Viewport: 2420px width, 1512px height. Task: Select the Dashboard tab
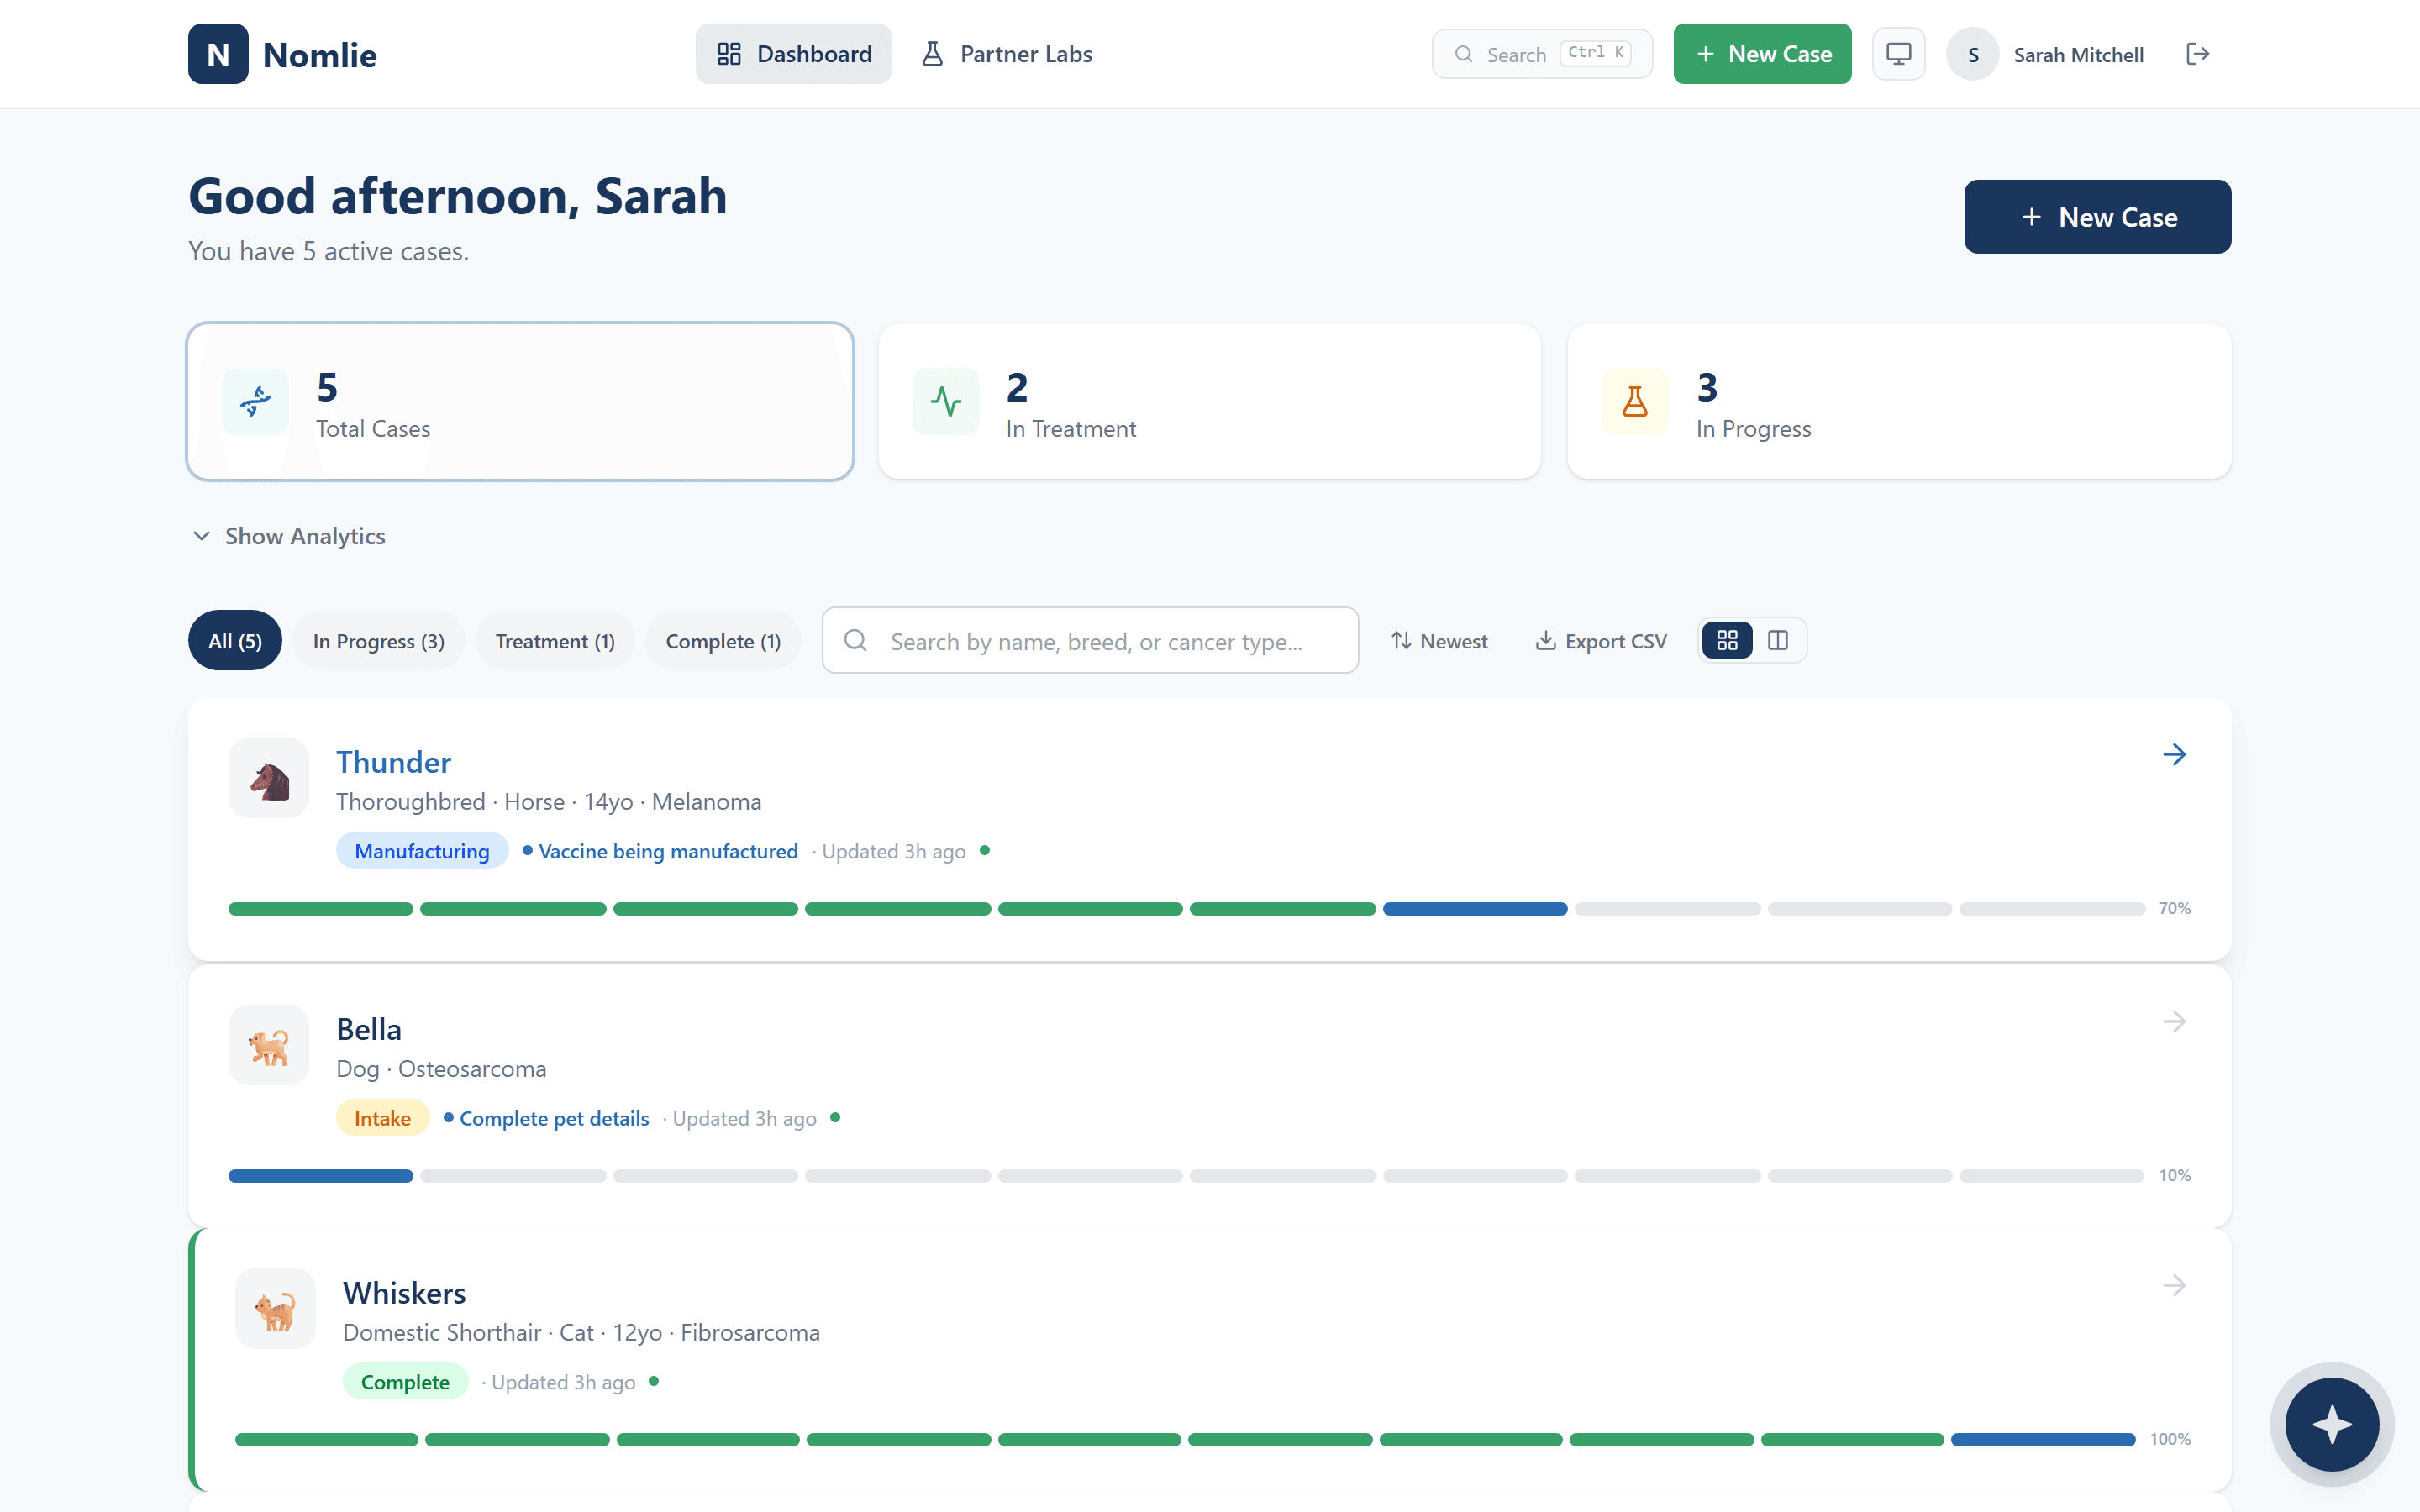(793, 53)
